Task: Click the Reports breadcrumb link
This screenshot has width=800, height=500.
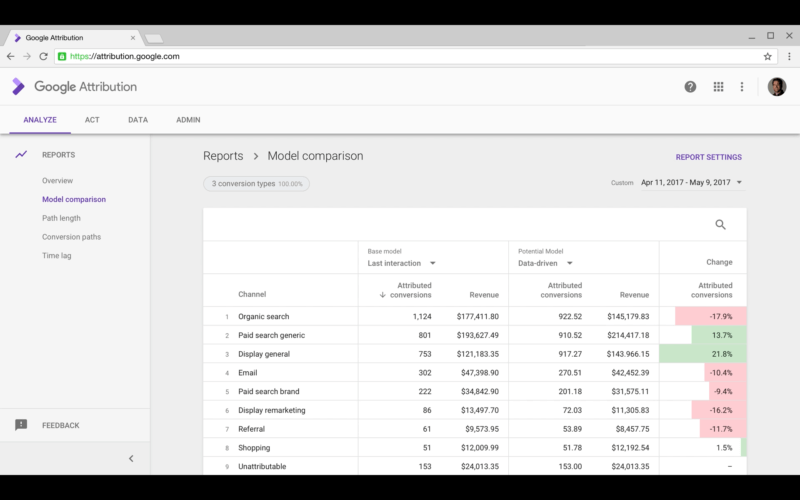Action: 223,156
